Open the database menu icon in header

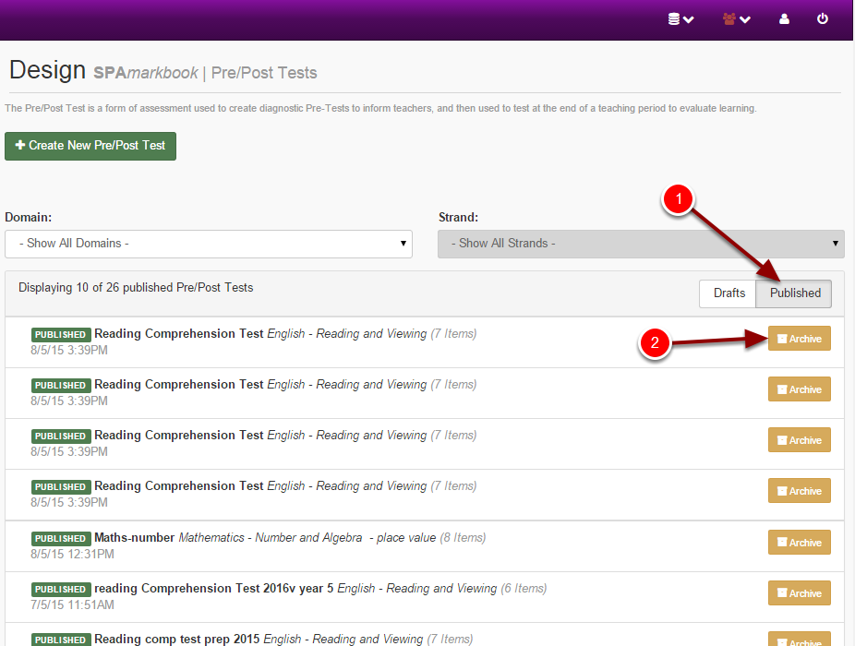pyautogui.click(x=681, y=19)
